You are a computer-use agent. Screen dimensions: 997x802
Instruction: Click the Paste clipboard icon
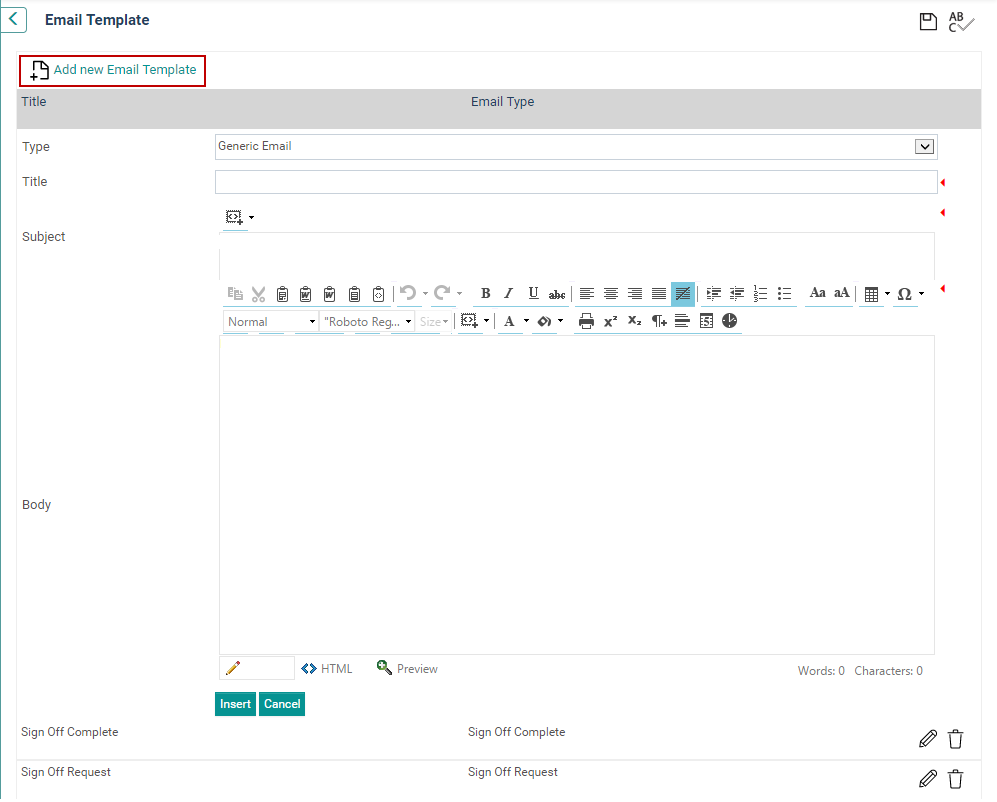pos(282,294)
